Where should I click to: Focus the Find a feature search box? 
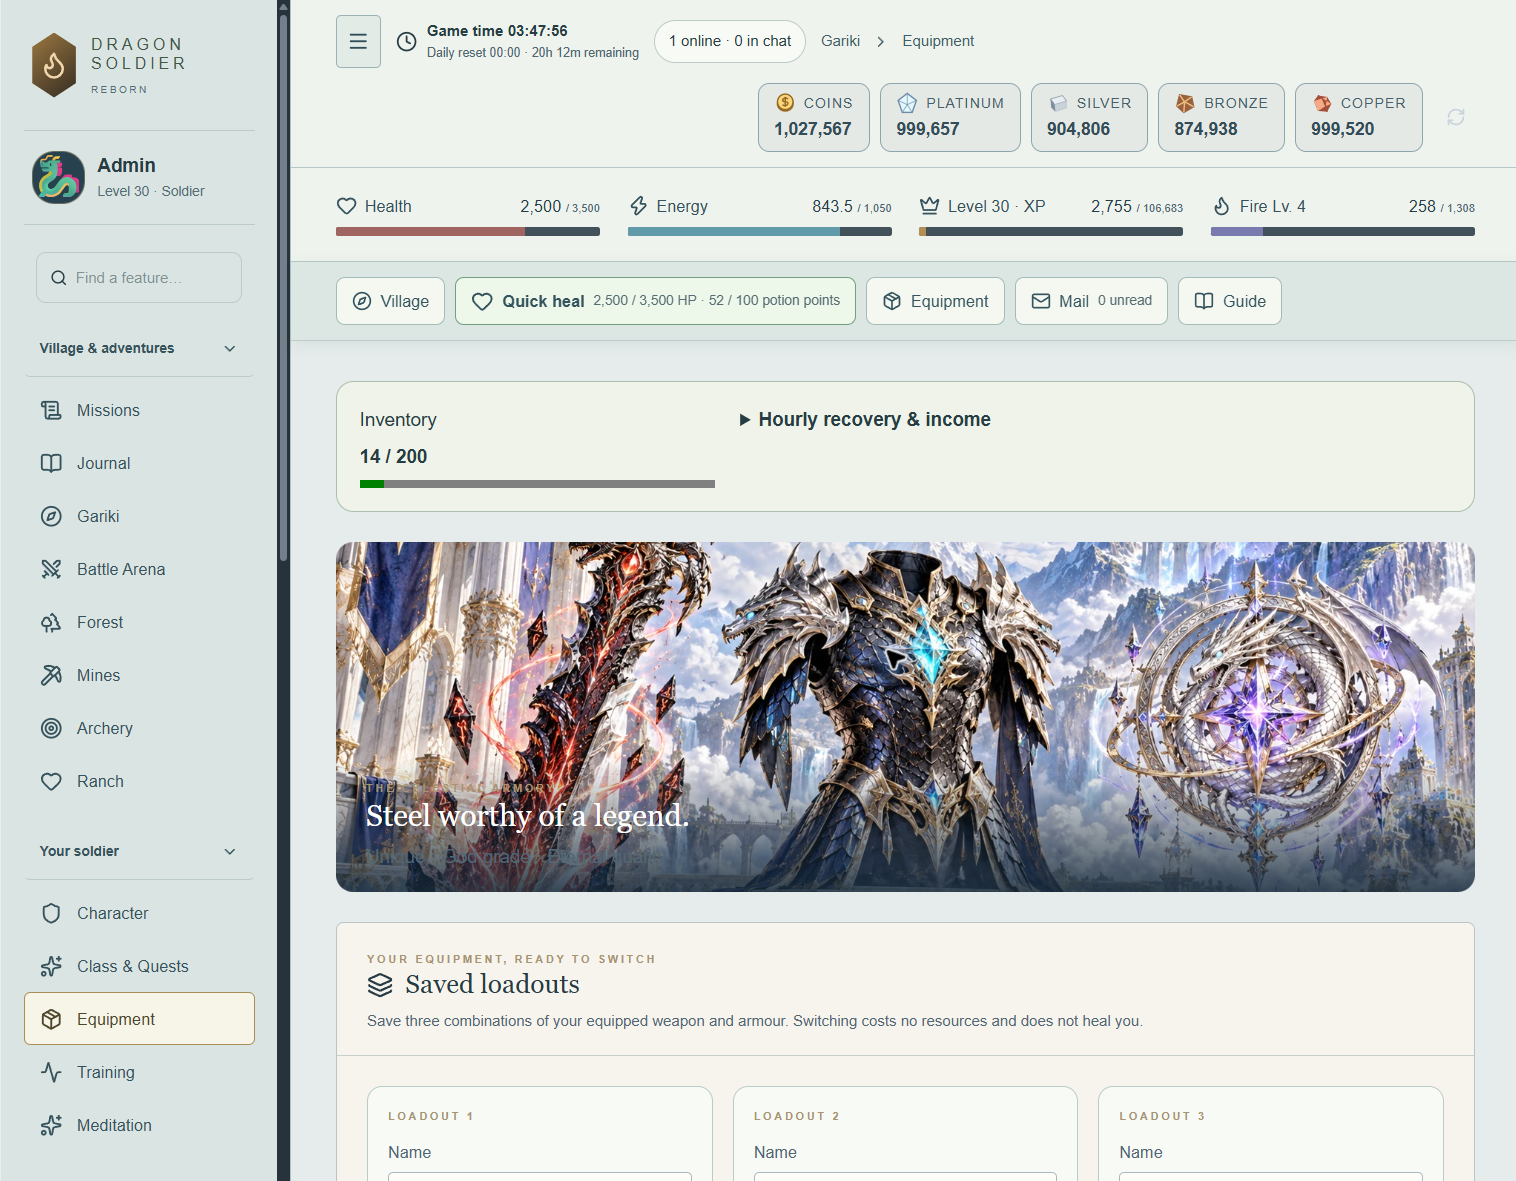[x=139, y=277]
